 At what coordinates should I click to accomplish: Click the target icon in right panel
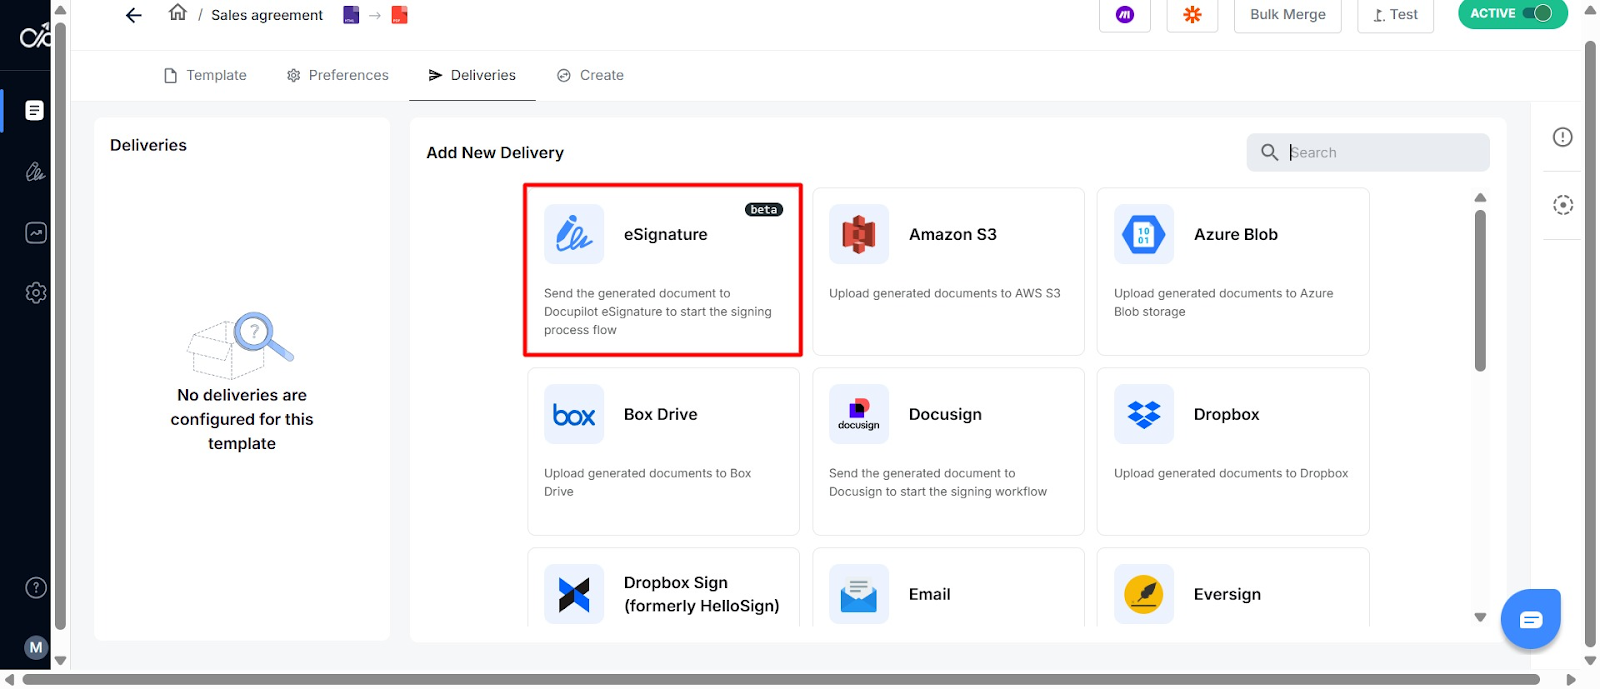pyautogui.click(x=1563, y=205)
